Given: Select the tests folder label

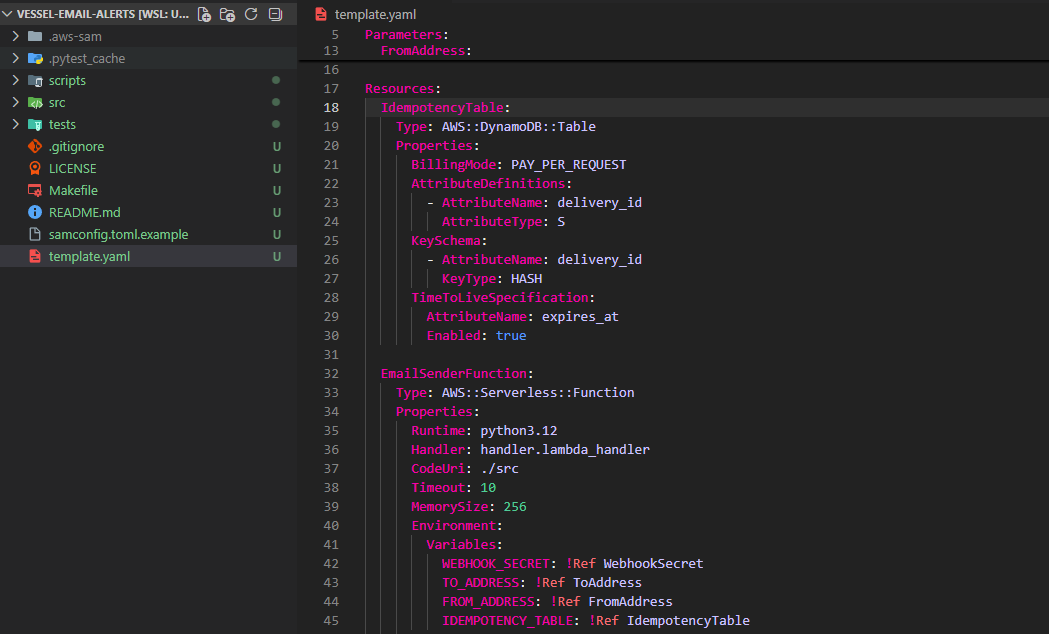Looking at the screenshot, I should 62,124.
